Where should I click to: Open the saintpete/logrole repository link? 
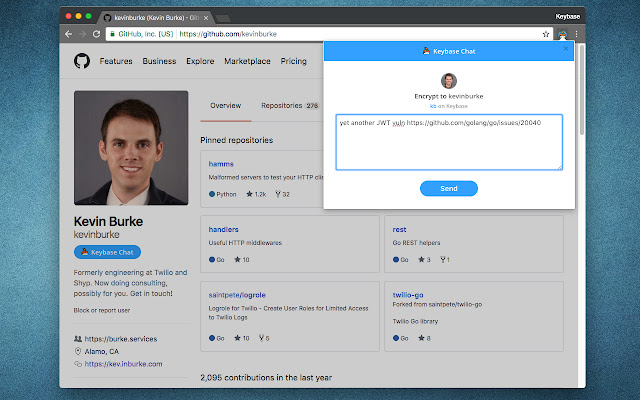[x=237, y=295]
